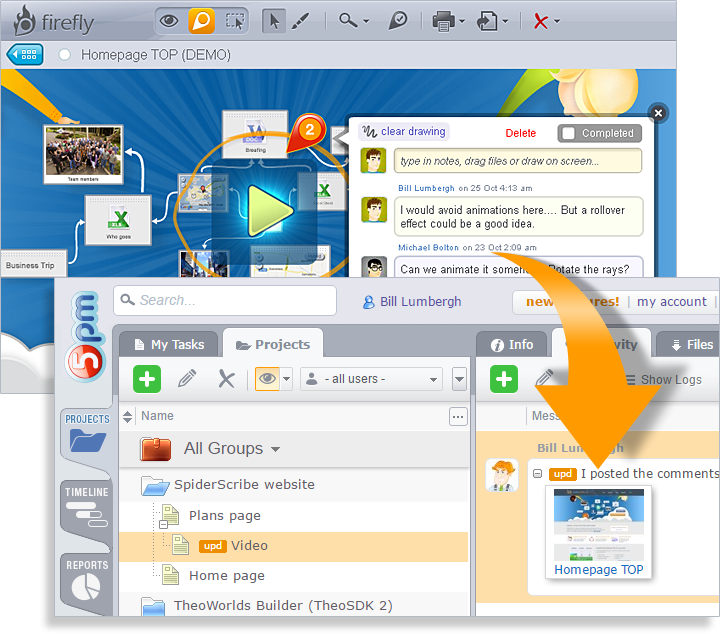
Task: Select the pointer arrow tool in Firefly toolbar
Action: 274,21
